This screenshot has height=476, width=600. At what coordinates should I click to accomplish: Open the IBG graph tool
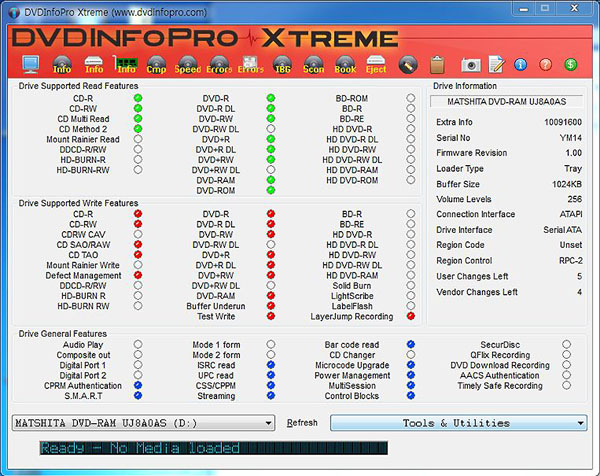tap(282, 64)
